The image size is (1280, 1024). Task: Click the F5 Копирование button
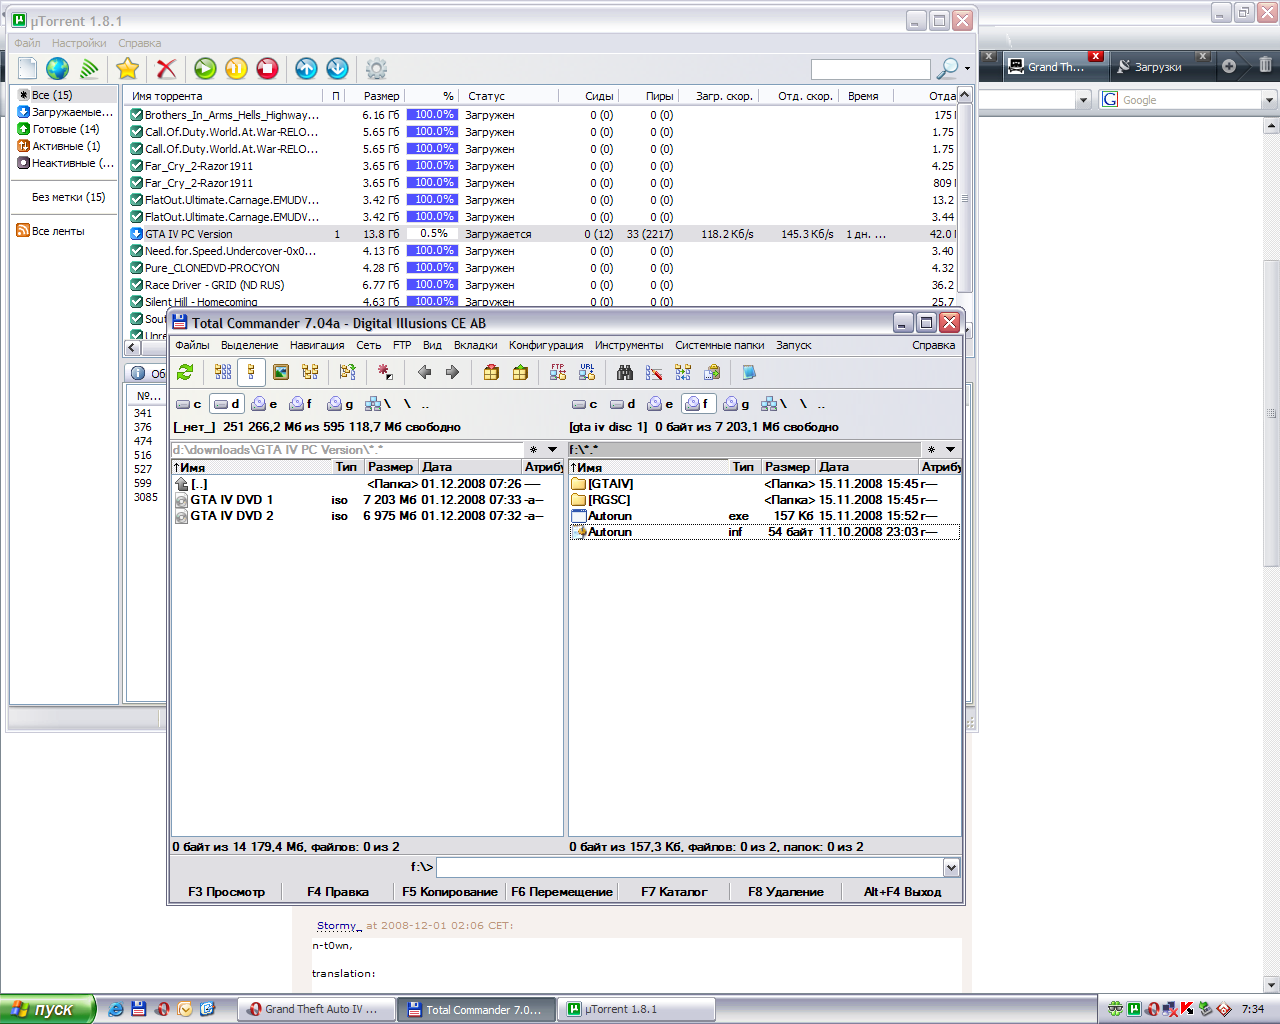coord(450,892)
